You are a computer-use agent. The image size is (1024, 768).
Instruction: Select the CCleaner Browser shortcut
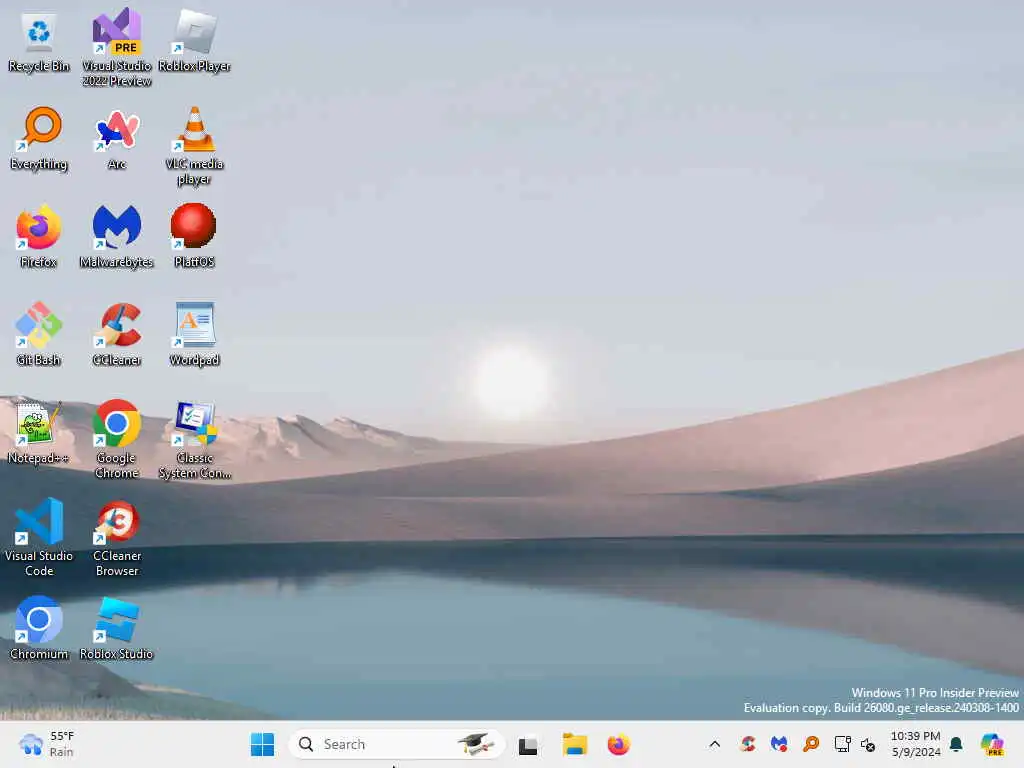point(117,537)
